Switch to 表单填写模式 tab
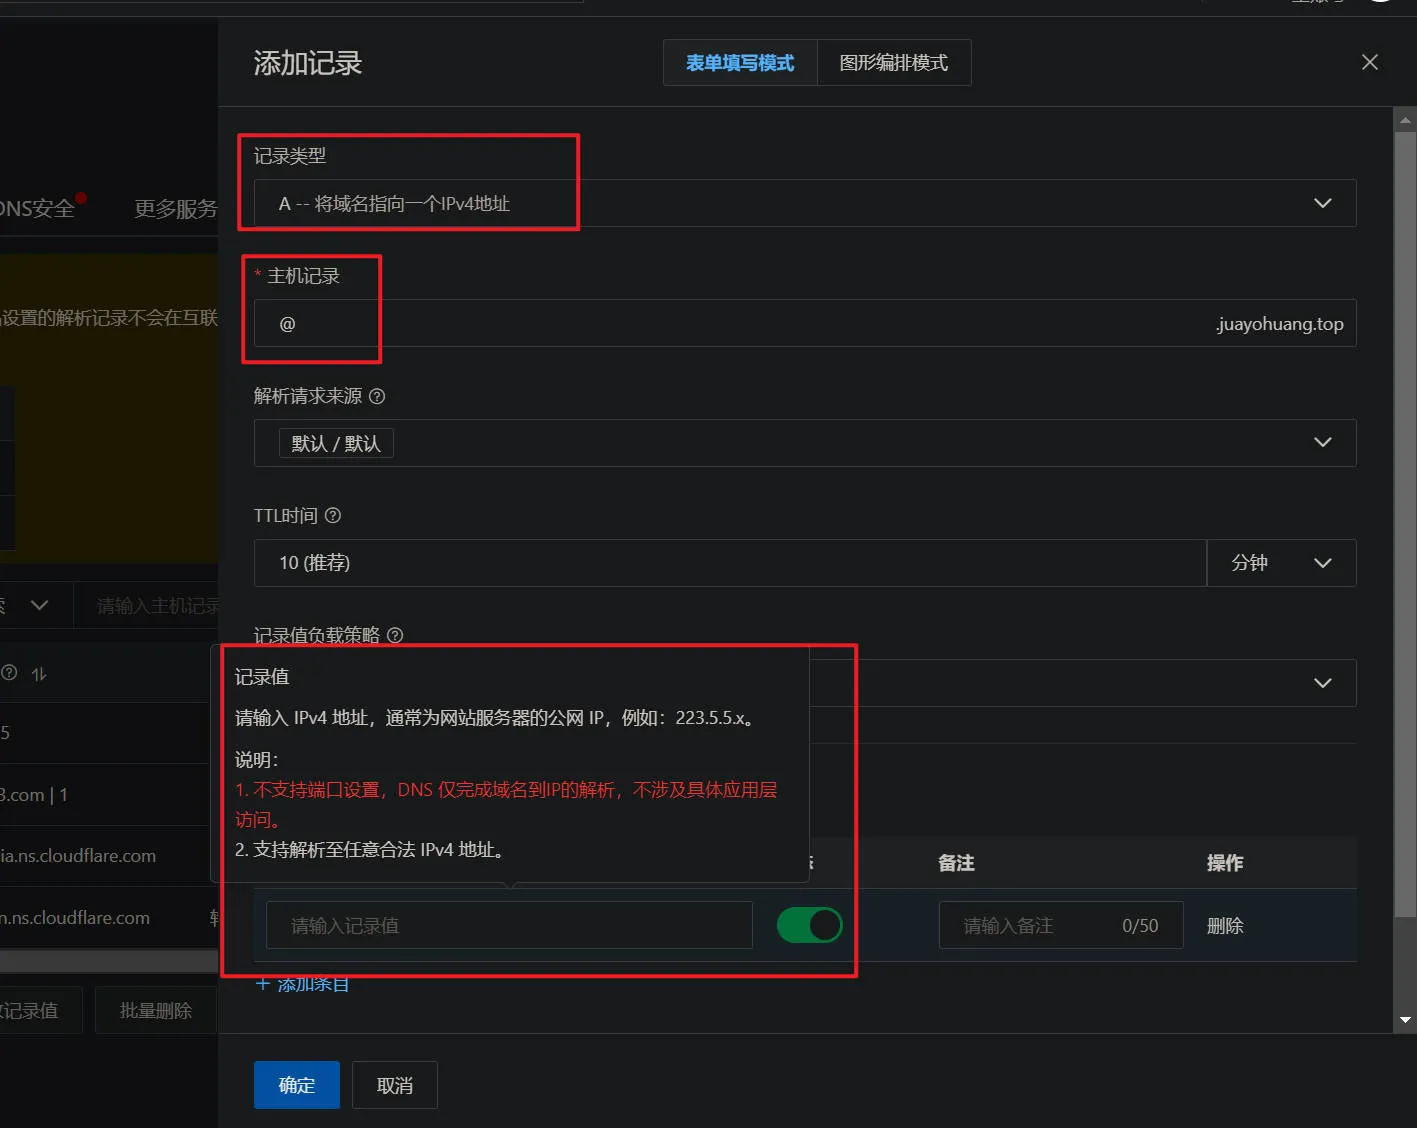 740,63
